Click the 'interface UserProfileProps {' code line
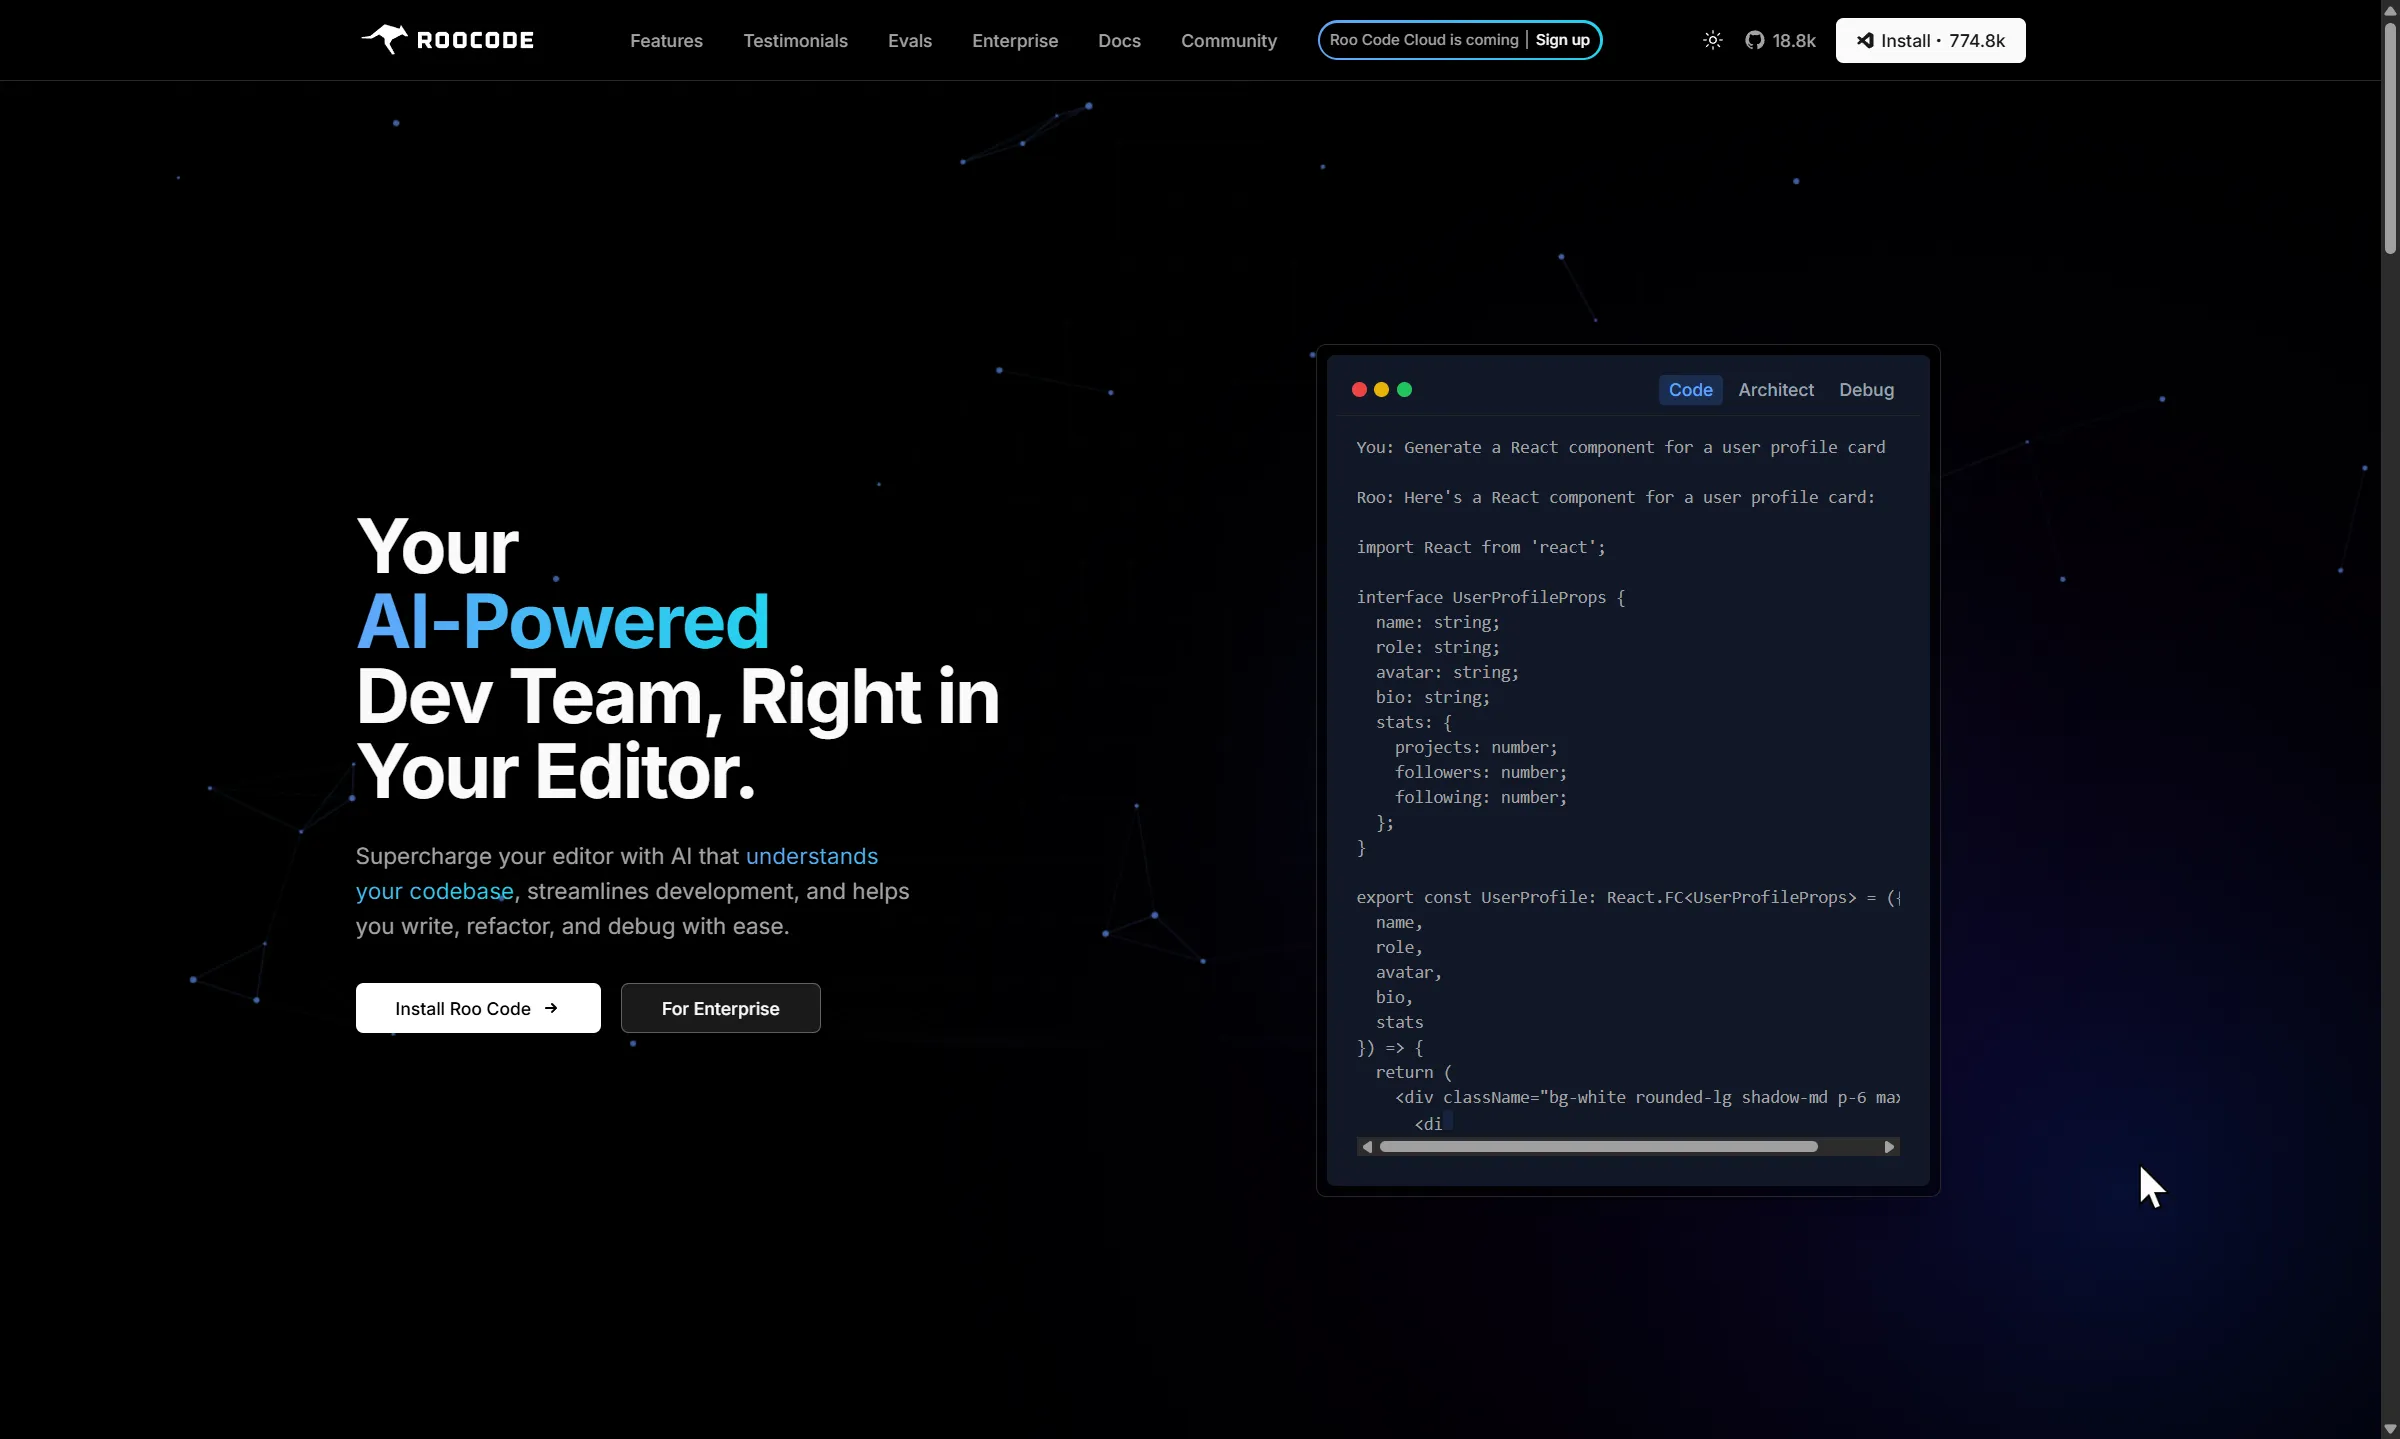2400x1439 pixels. coord(1491,598)
